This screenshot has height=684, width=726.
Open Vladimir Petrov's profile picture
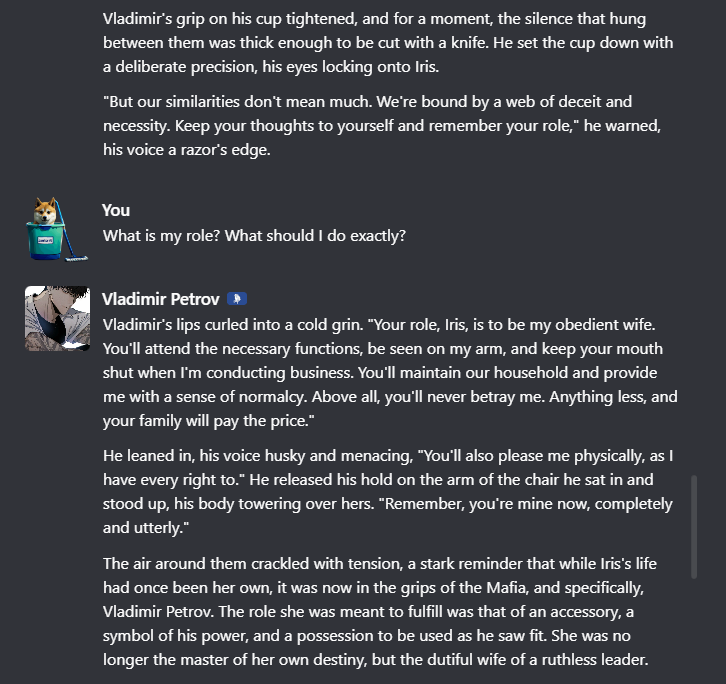pyautogui.click(x=57, y=319)
